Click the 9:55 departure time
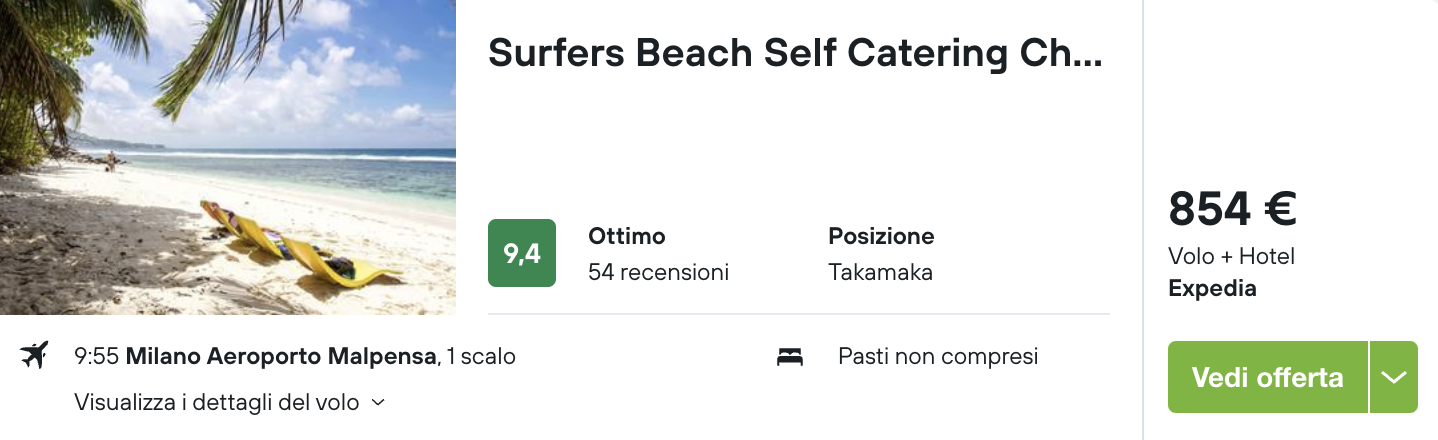This screenshot has height=440, width=1438. [x=97, y=356]
